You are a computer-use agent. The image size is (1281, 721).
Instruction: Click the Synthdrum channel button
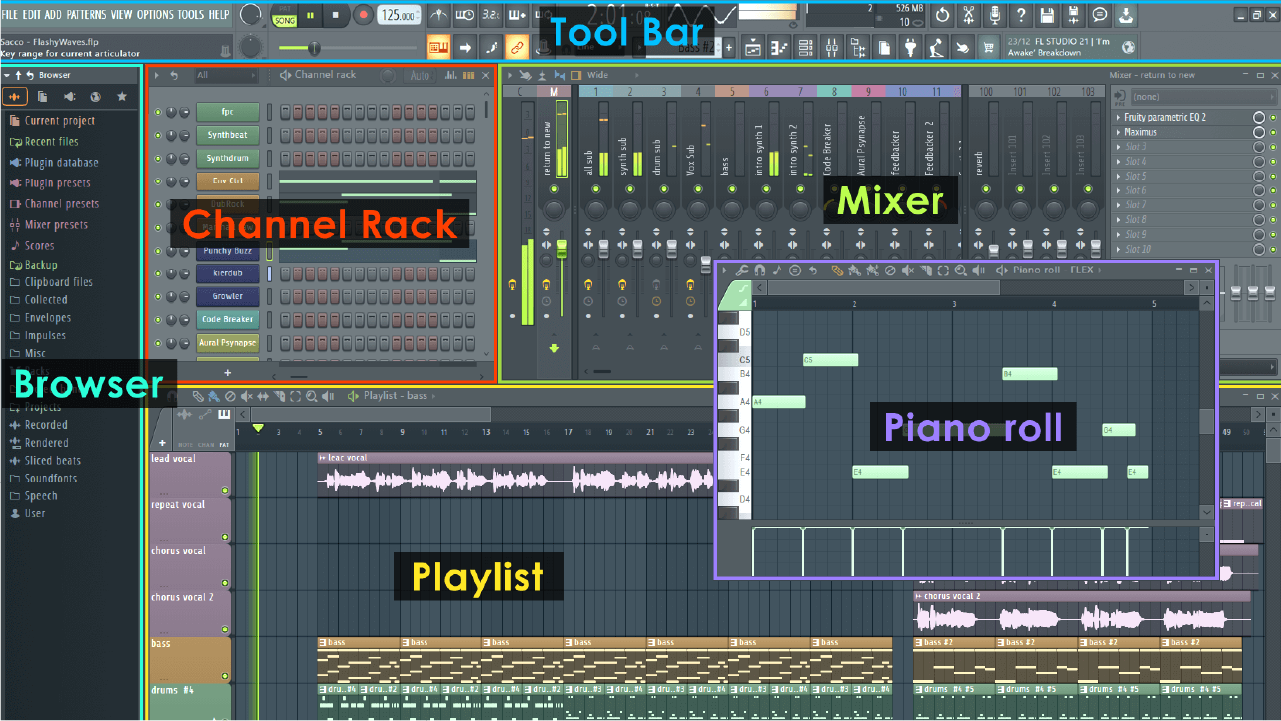[228, 158]
